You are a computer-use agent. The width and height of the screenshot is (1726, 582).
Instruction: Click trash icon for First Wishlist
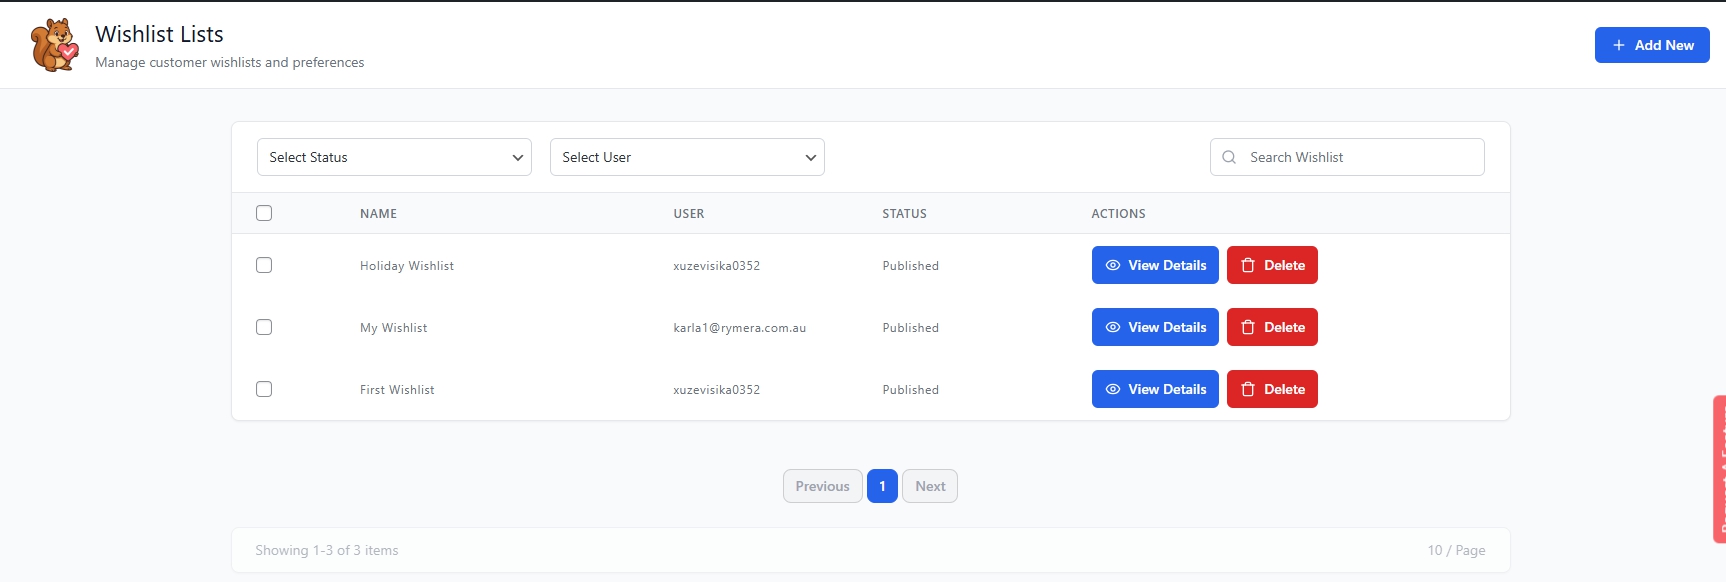coord(1247,389)
